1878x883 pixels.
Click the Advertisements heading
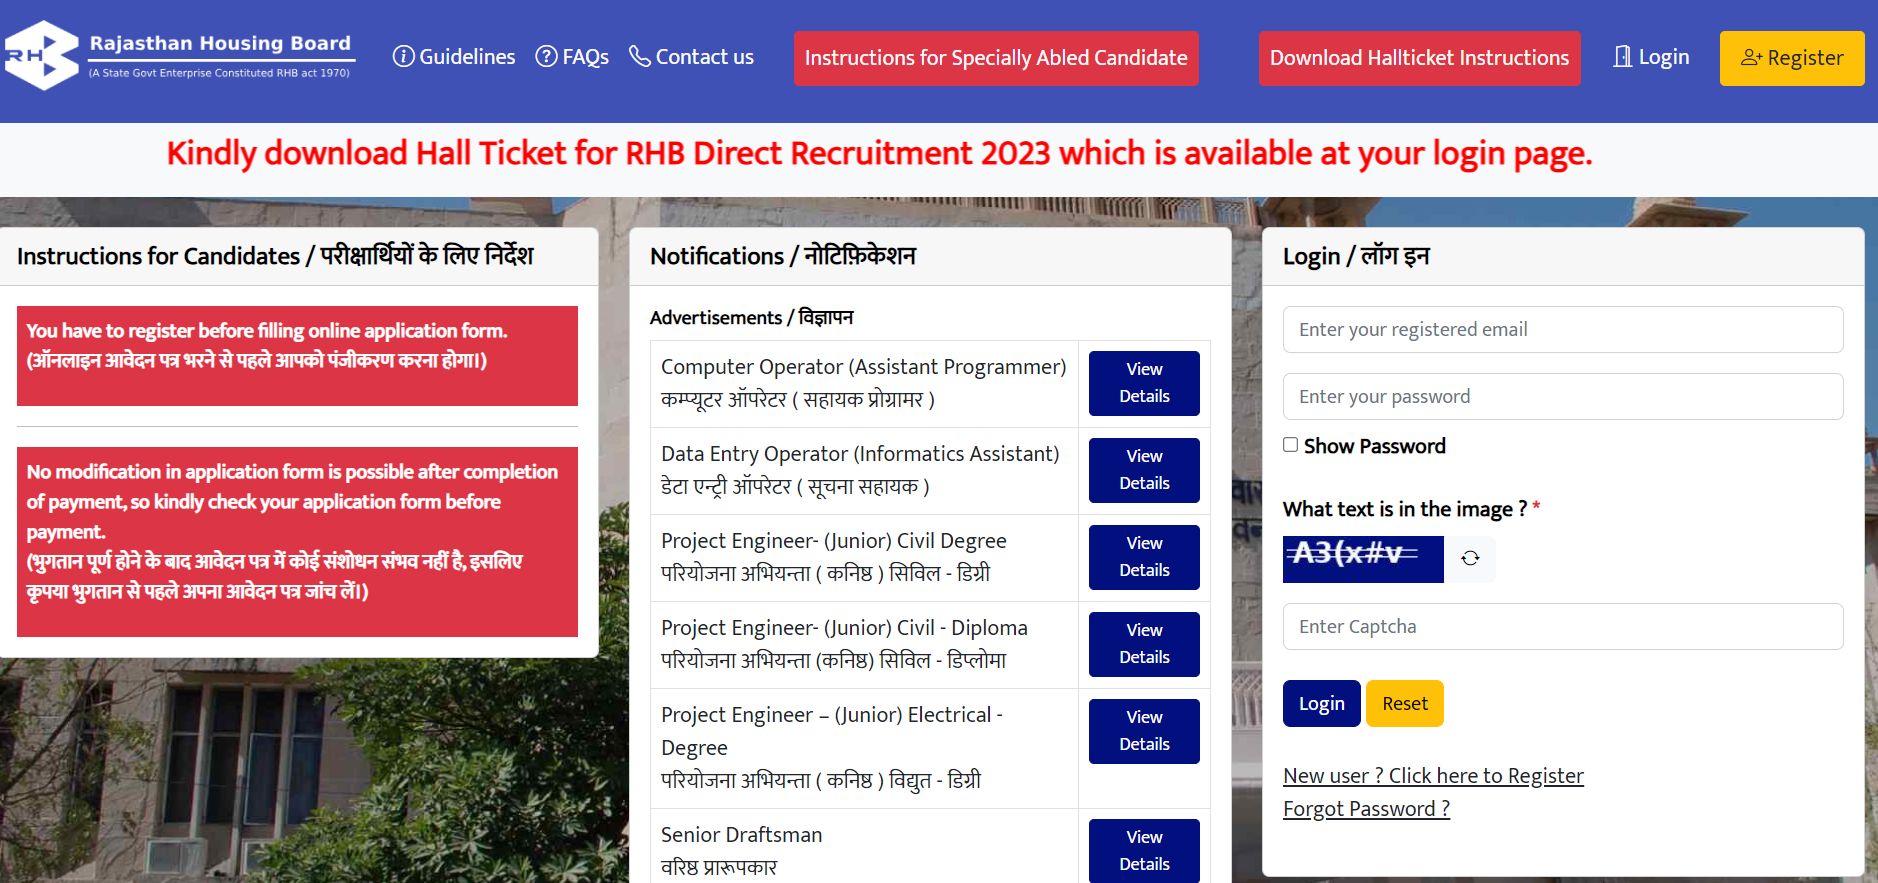pyautogui.click(x=751, y=317)
